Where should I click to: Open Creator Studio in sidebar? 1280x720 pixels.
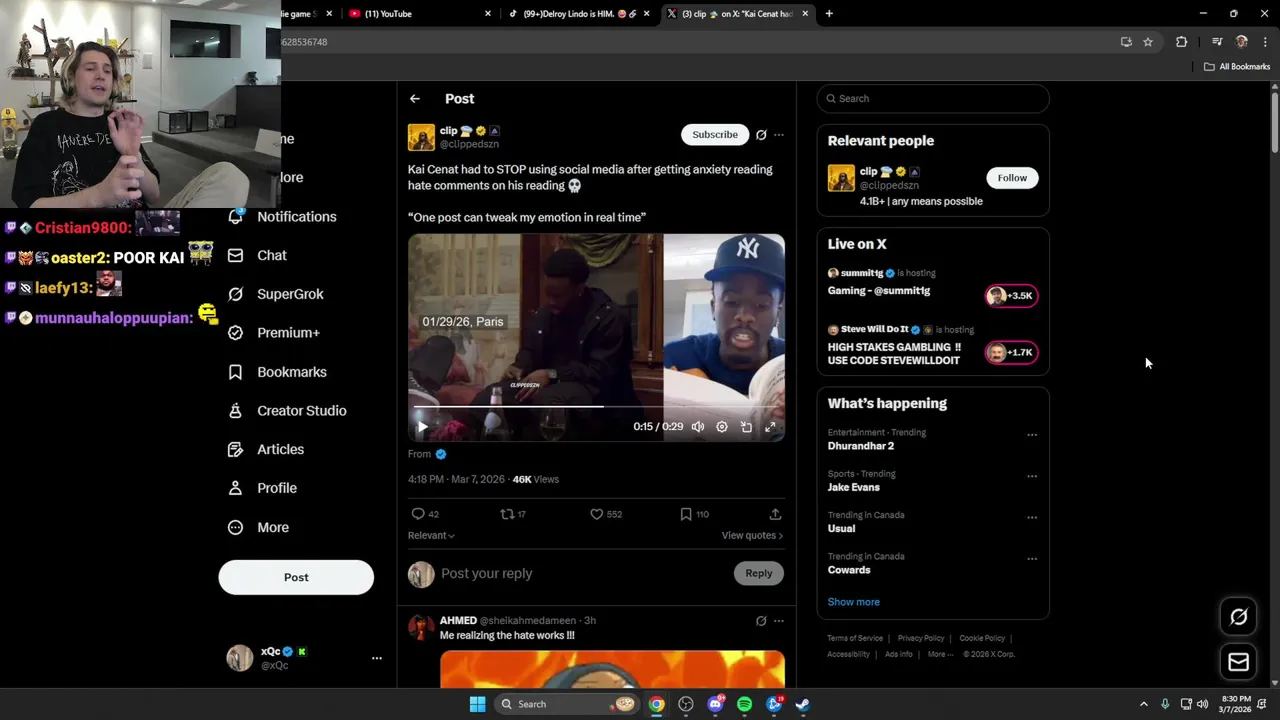287,411
